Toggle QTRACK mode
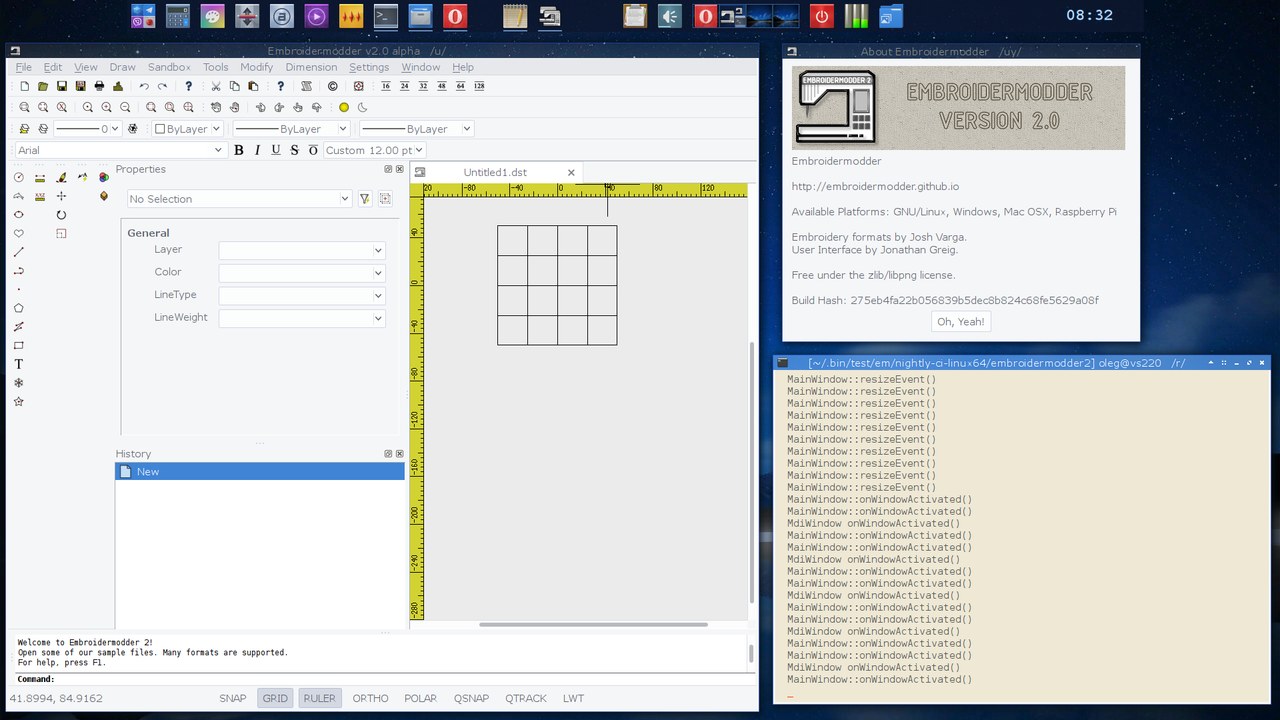The image size is (1280, 720). click(x=526, y=698)
